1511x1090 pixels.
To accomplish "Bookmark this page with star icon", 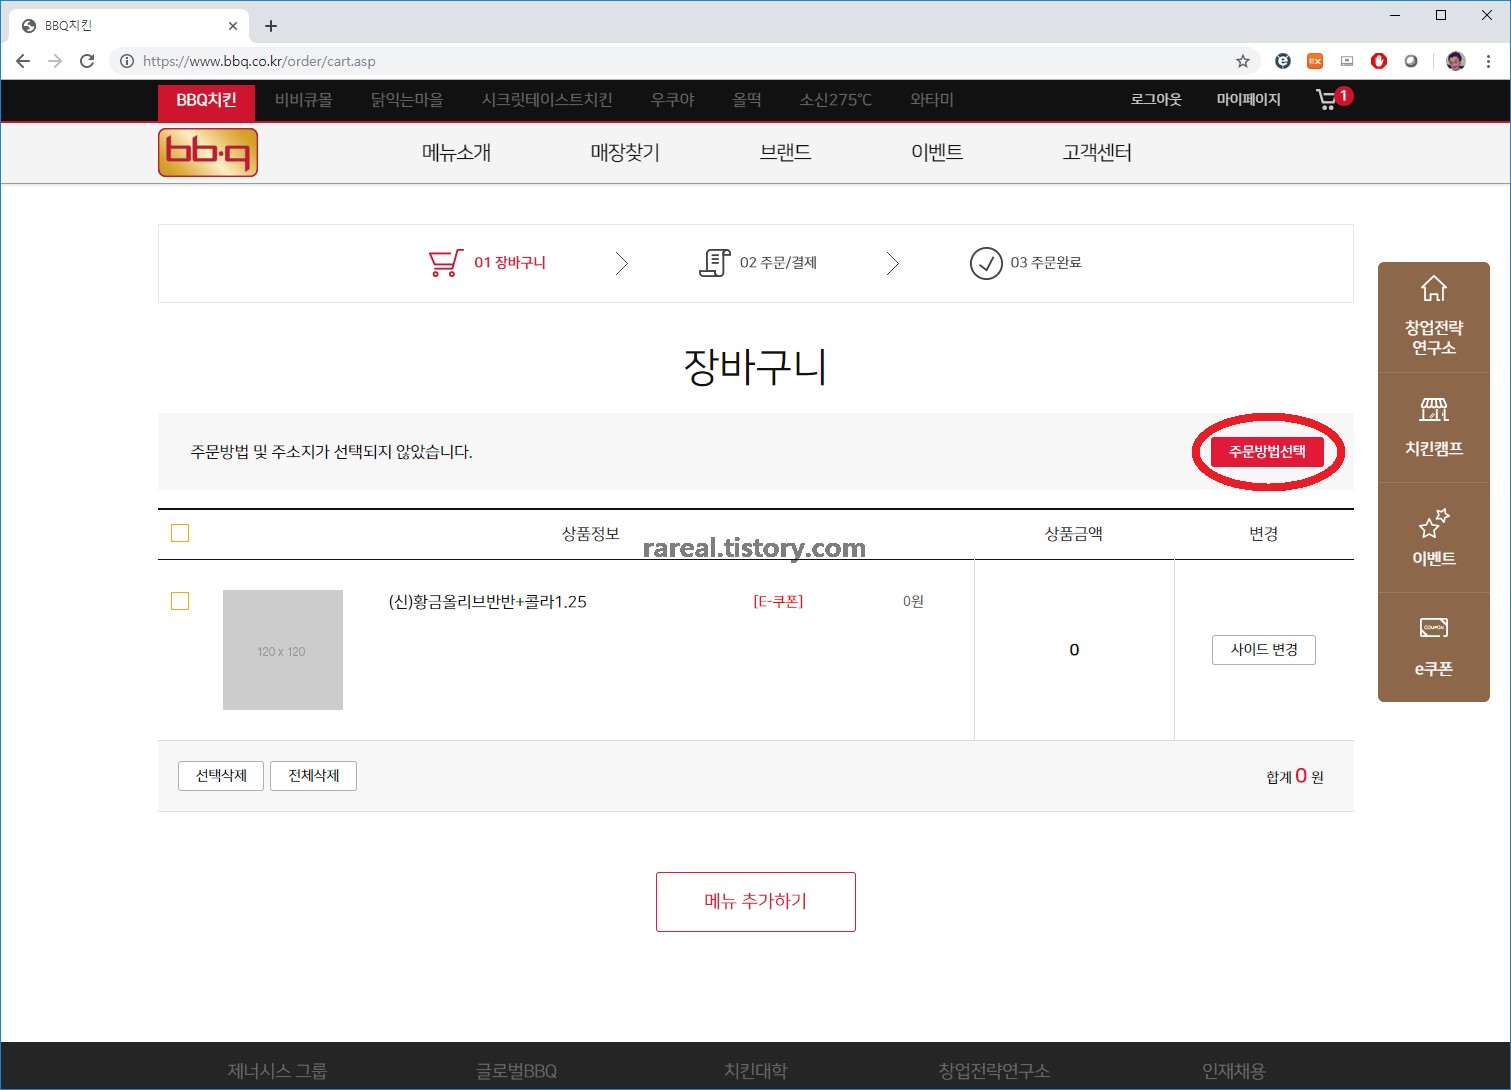I will click(1243, 61).
